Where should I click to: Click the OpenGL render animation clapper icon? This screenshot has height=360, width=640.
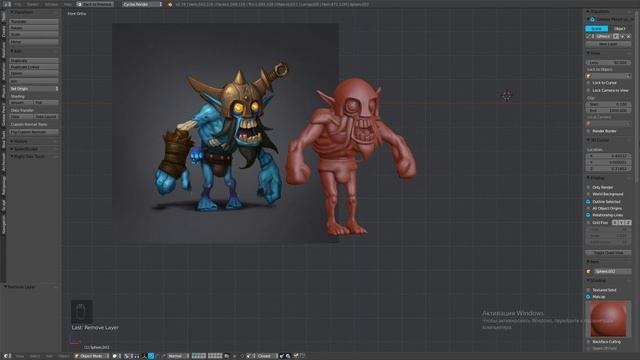(303, 356)
